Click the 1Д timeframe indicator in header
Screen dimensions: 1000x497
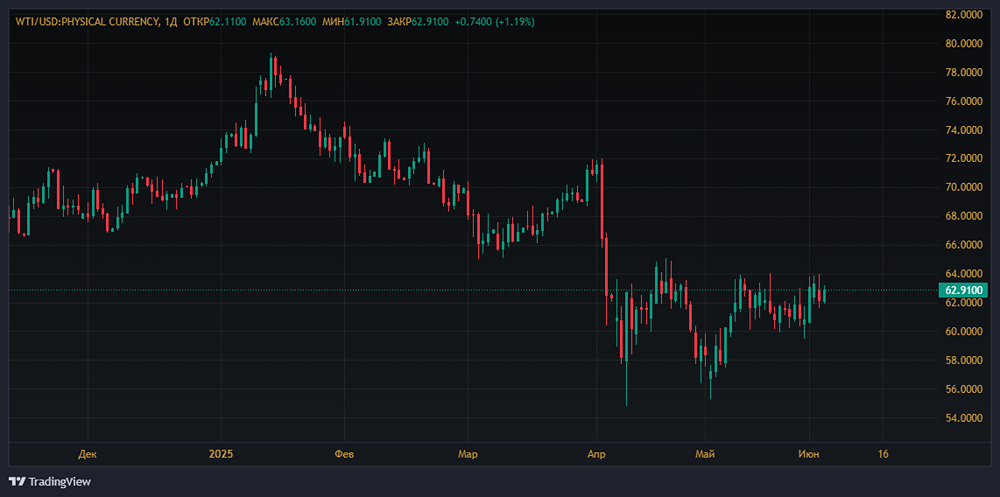tap(170, 22)
